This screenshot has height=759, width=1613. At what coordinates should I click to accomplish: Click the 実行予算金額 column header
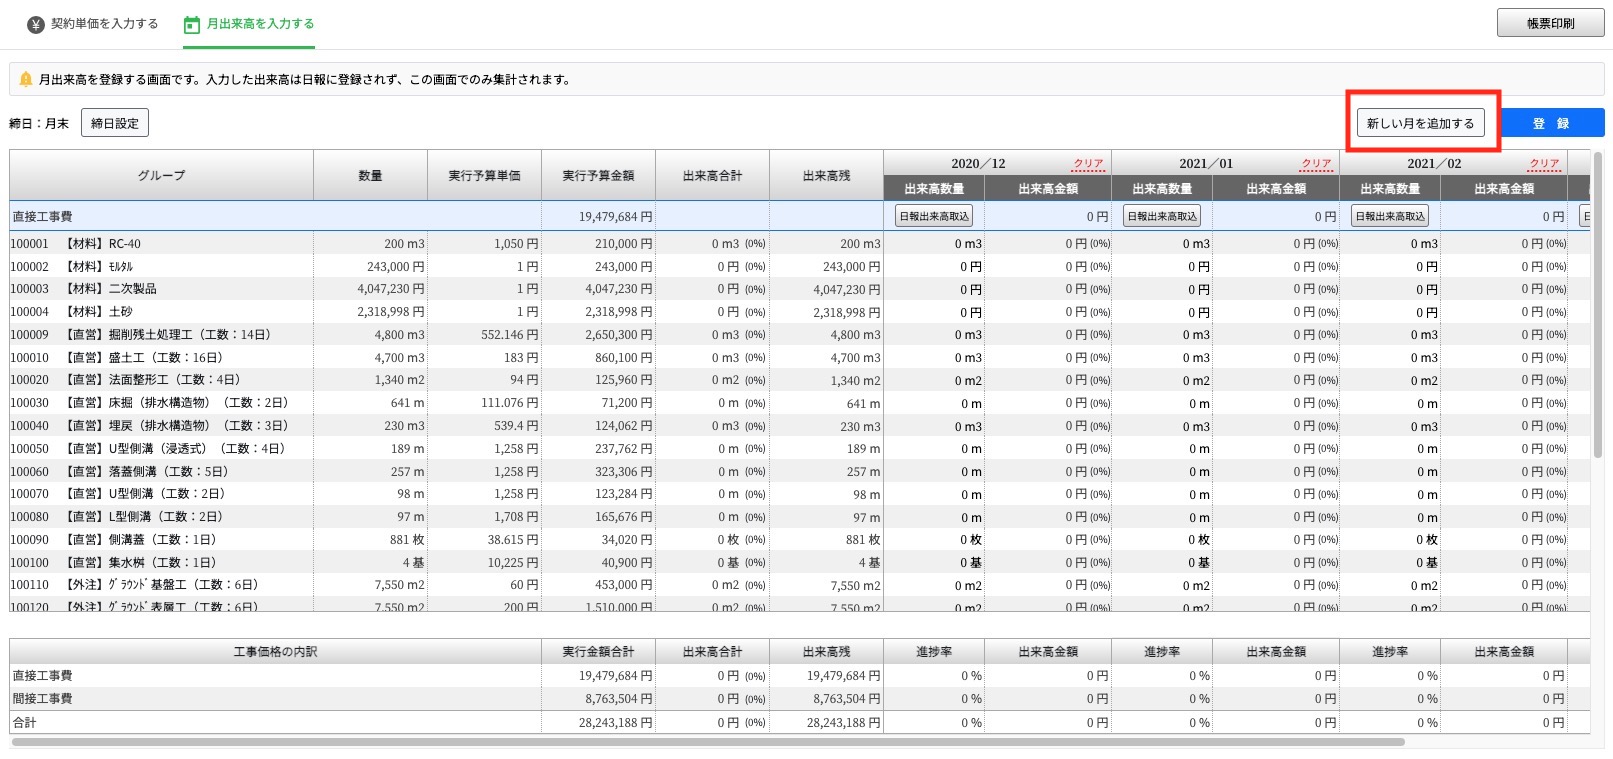[598, 175]
